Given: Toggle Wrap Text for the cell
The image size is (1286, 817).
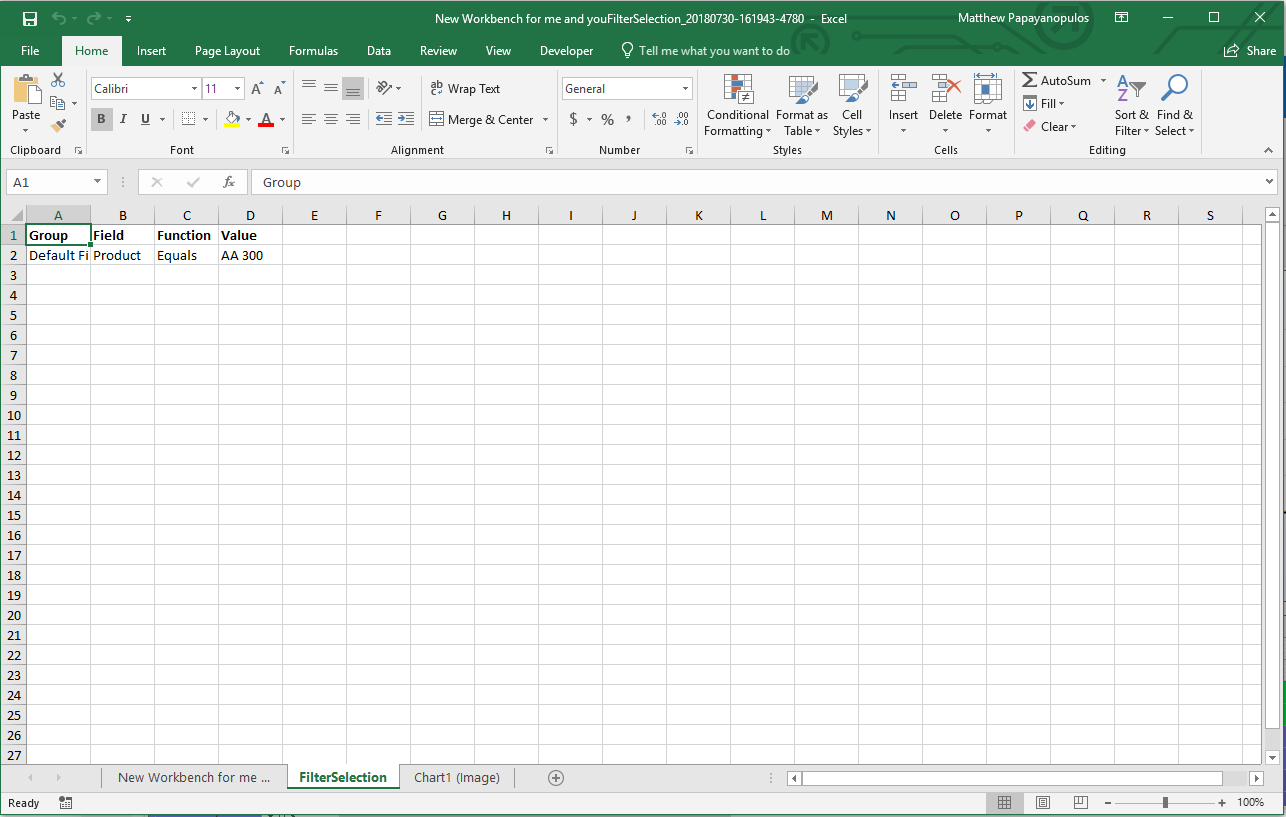Looking at the screenshot, I should click(x=465, y=88).
